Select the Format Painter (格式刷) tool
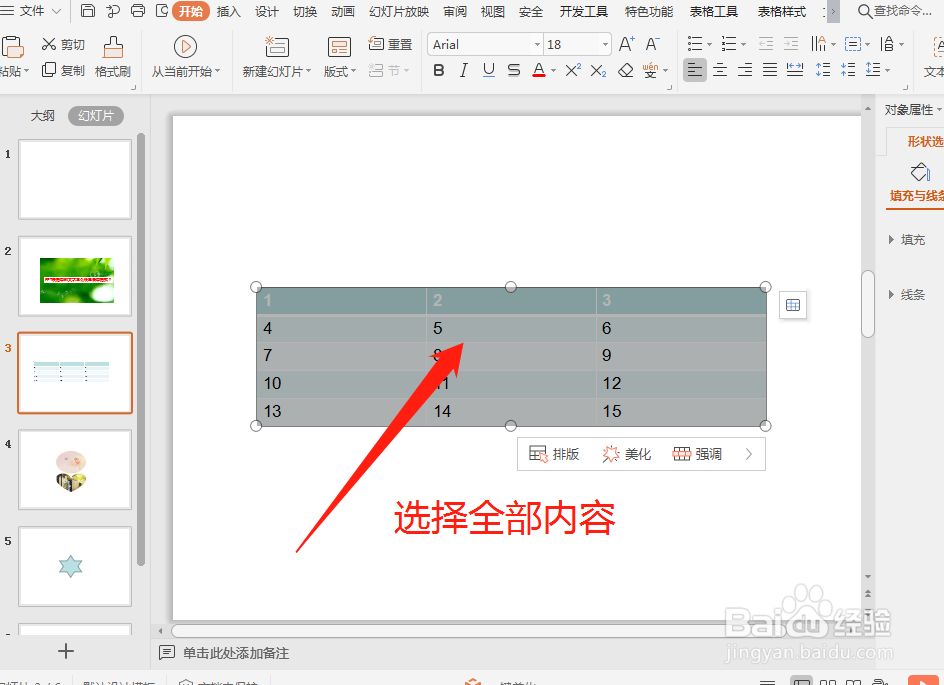944x685 pixels. coord(113,55)
